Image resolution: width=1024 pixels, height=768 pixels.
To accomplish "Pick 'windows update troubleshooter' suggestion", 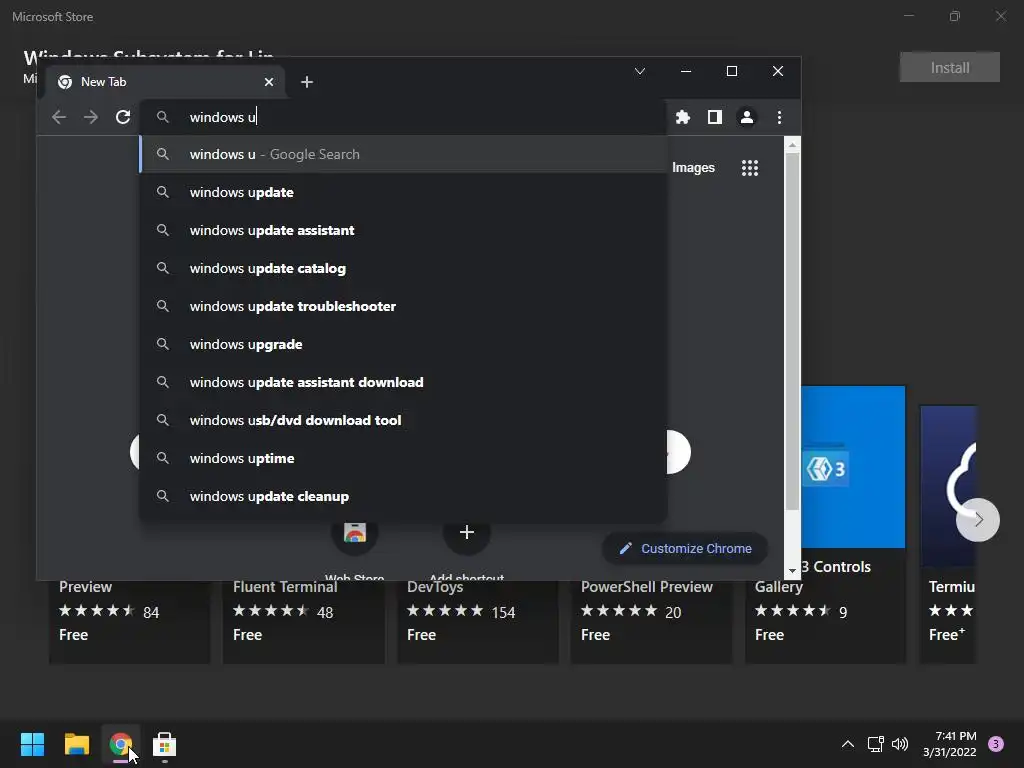I will (404, 306).
